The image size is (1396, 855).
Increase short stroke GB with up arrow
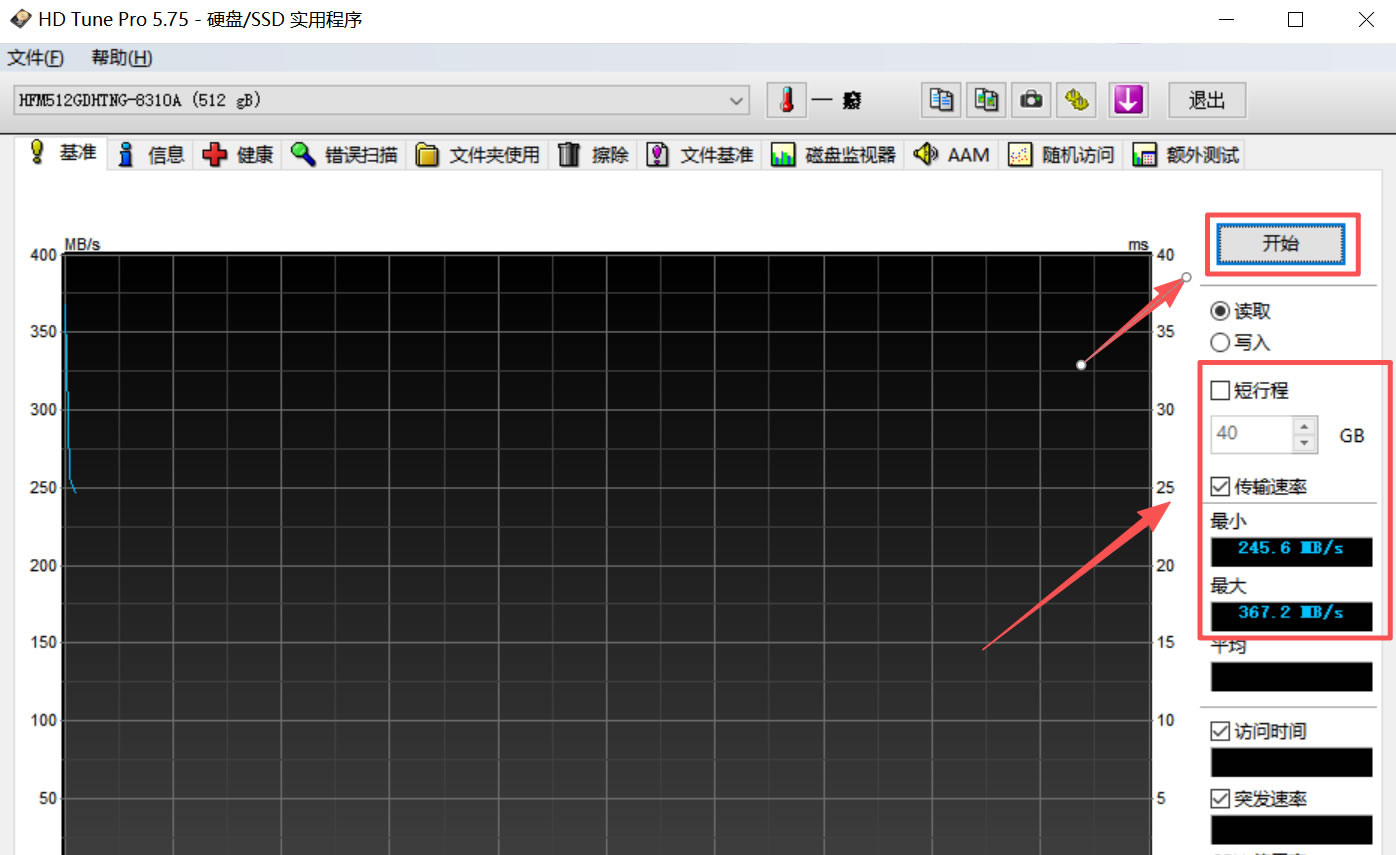click(x=1304, y=426)
